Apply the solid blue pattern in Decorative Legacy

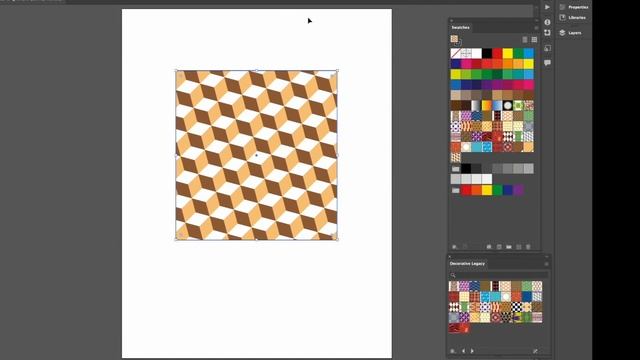click(527, 296)
